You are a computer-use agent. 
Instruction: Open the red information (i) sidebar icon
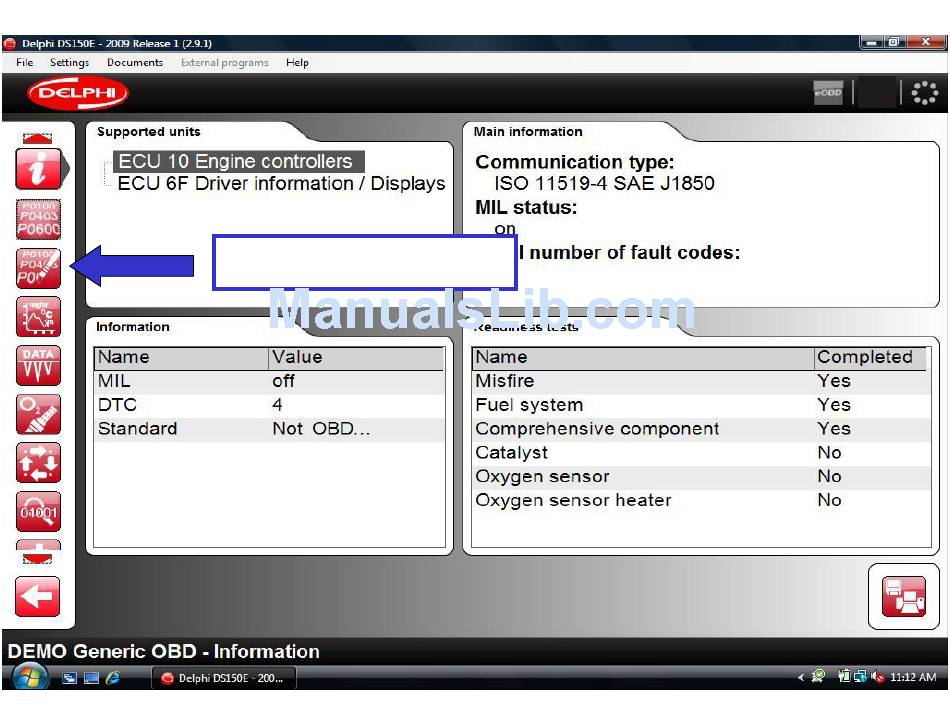click(x=38, y=169)
